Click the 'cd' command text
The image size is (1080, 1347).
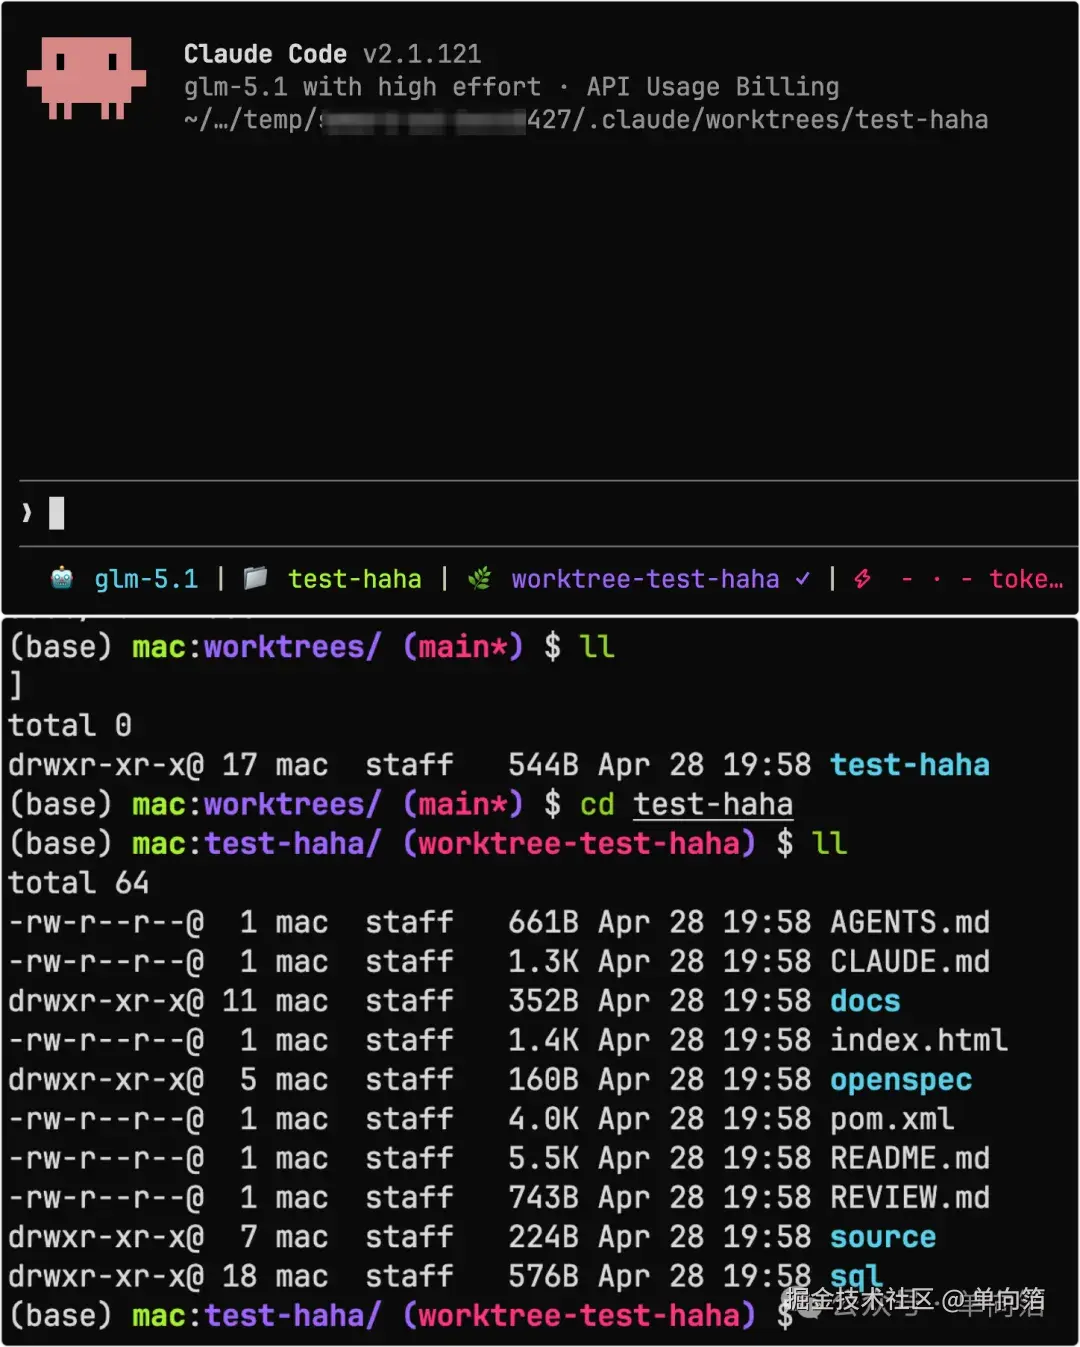pyautogui.click(x=597, y=804)
